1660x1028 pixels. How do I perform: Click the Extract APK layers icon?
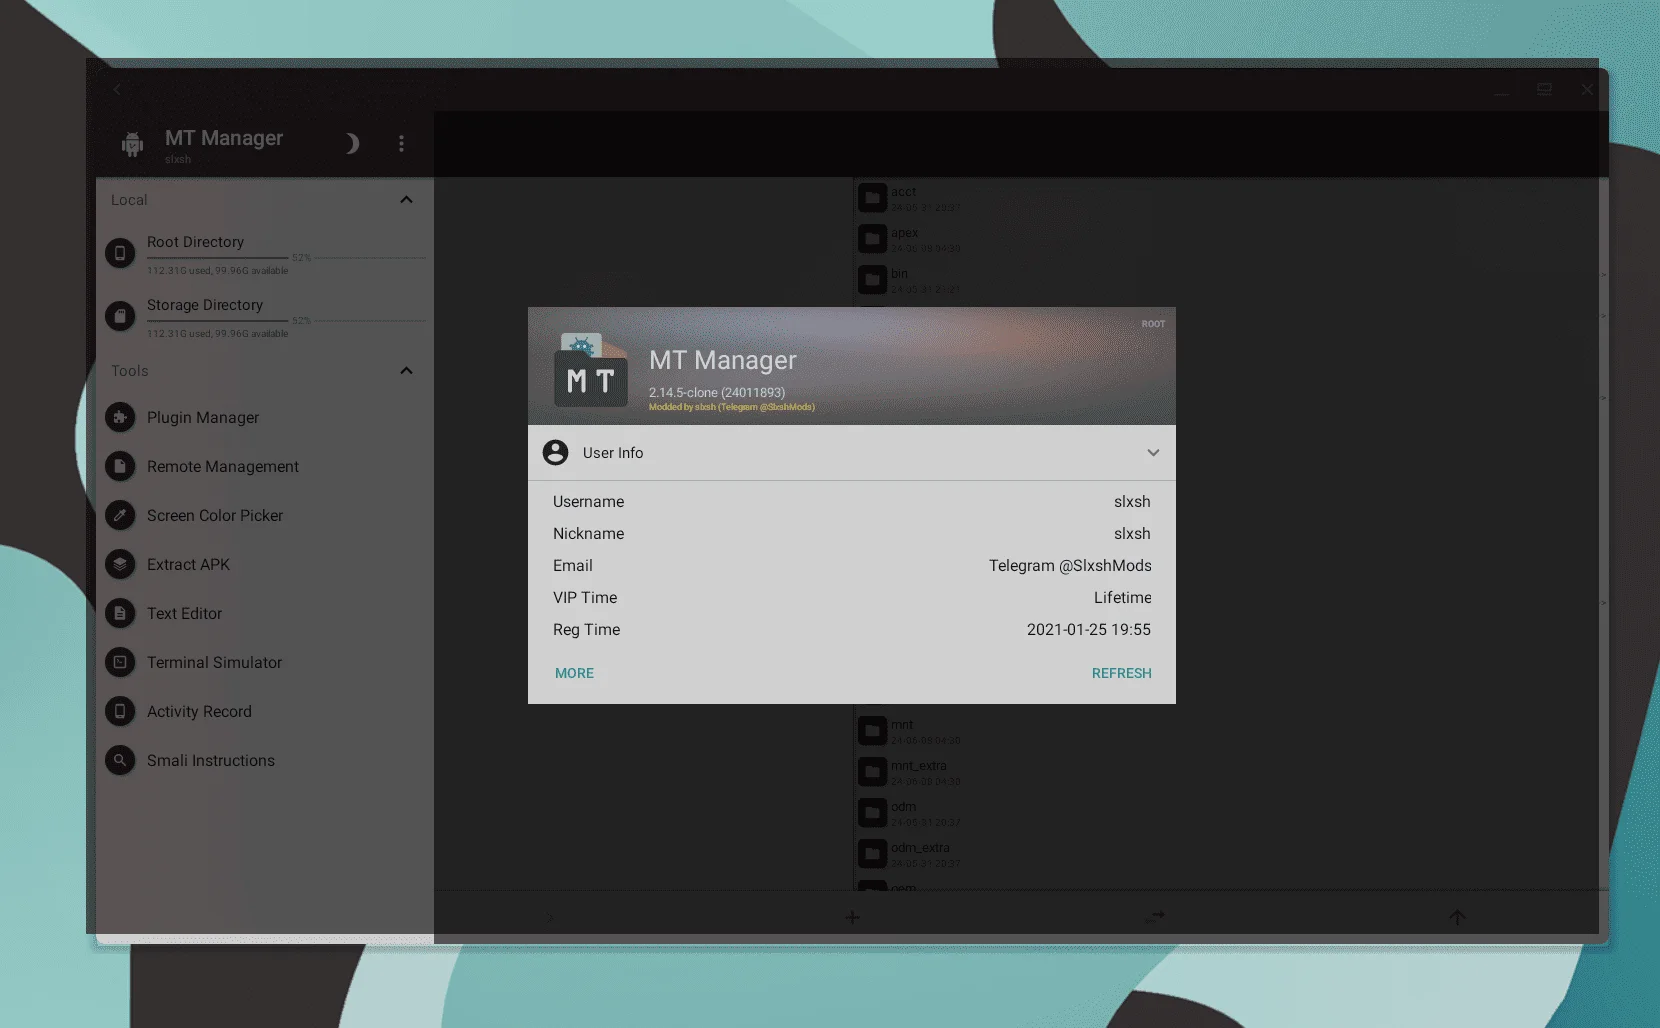coord(120,564)
